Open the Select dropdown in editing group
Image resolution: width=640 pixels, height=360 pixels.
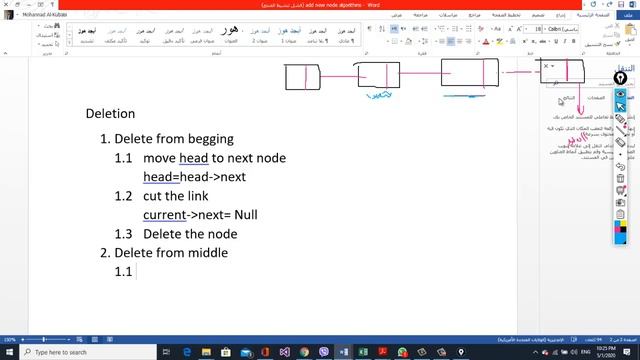(x=48, y=44)
